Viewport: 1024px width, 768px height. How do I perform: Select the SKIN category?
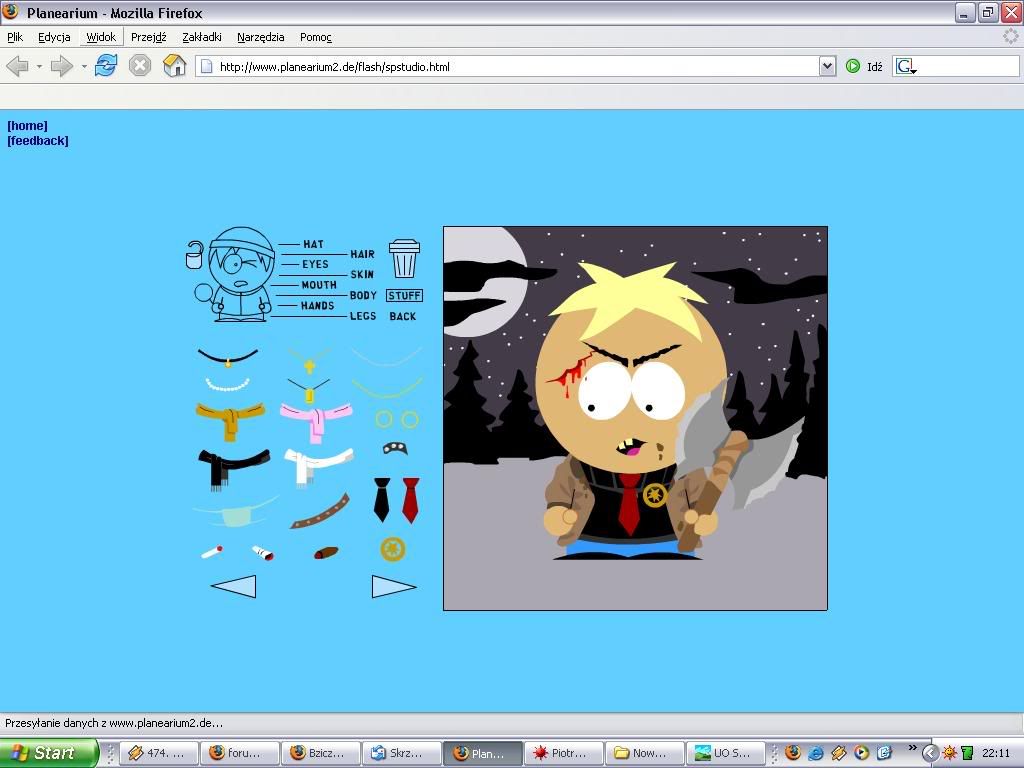tap(362, 274)
